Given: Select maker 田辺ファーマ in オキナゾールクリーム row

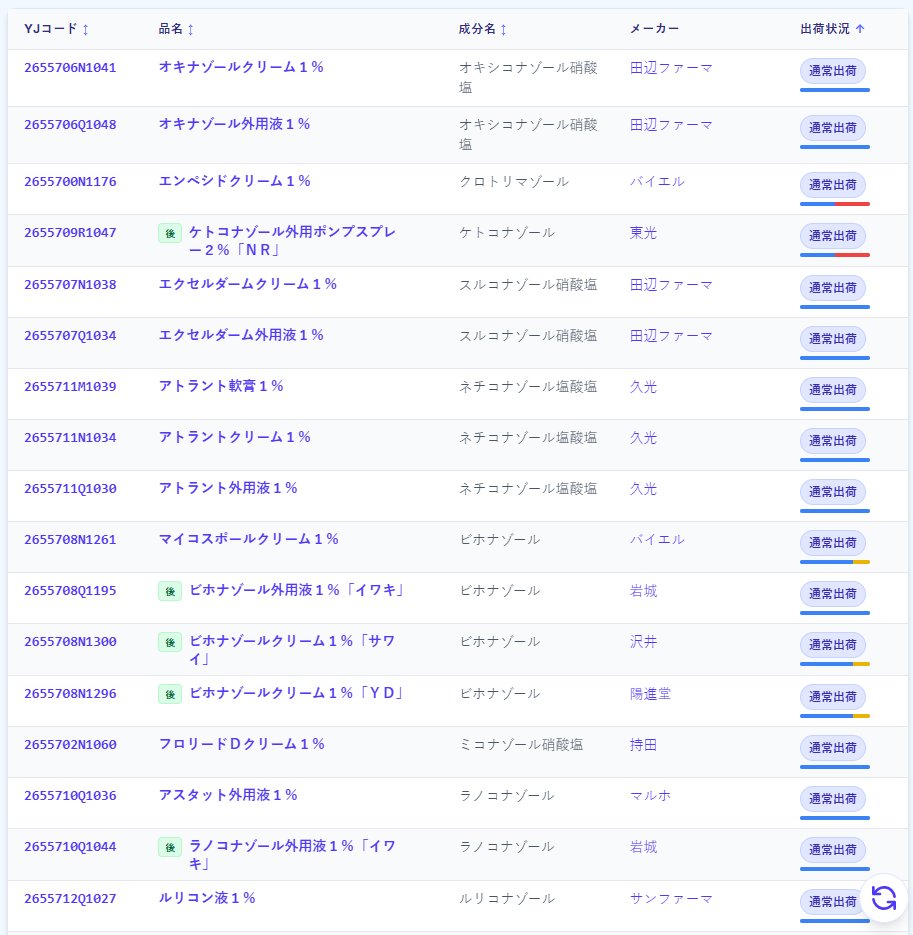Looking at the screenshot, I should click(x=671, y=68).
